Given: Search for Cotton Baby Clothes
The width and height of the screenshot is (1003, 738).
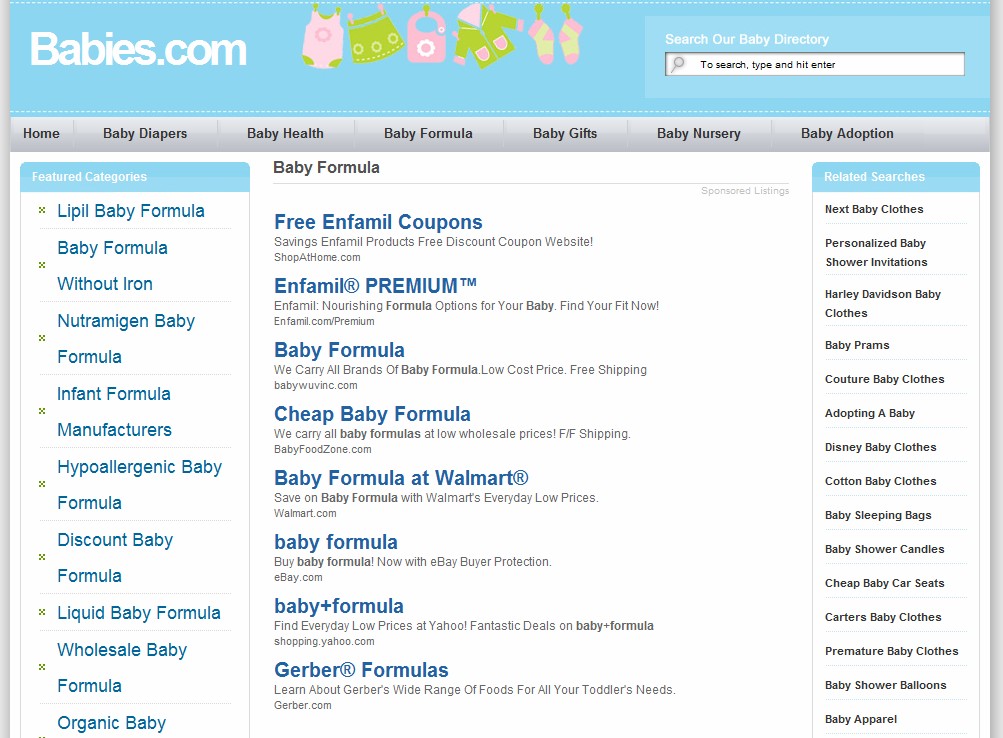Looking at the screenshot, I should (x=881, y=481).
